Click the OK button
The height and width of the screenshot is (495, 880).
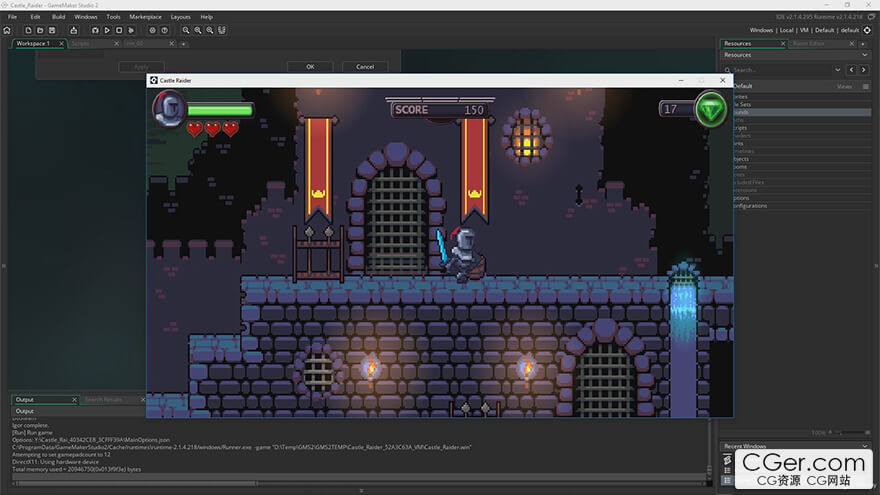pyautogui.click(x=310, y=67)
